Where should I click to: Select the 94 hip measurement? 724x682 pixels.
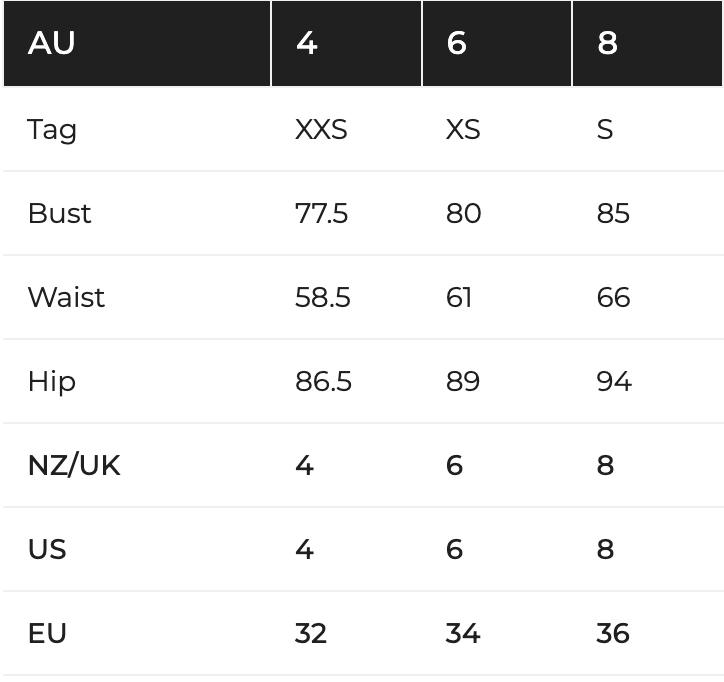tap(614, 381)
